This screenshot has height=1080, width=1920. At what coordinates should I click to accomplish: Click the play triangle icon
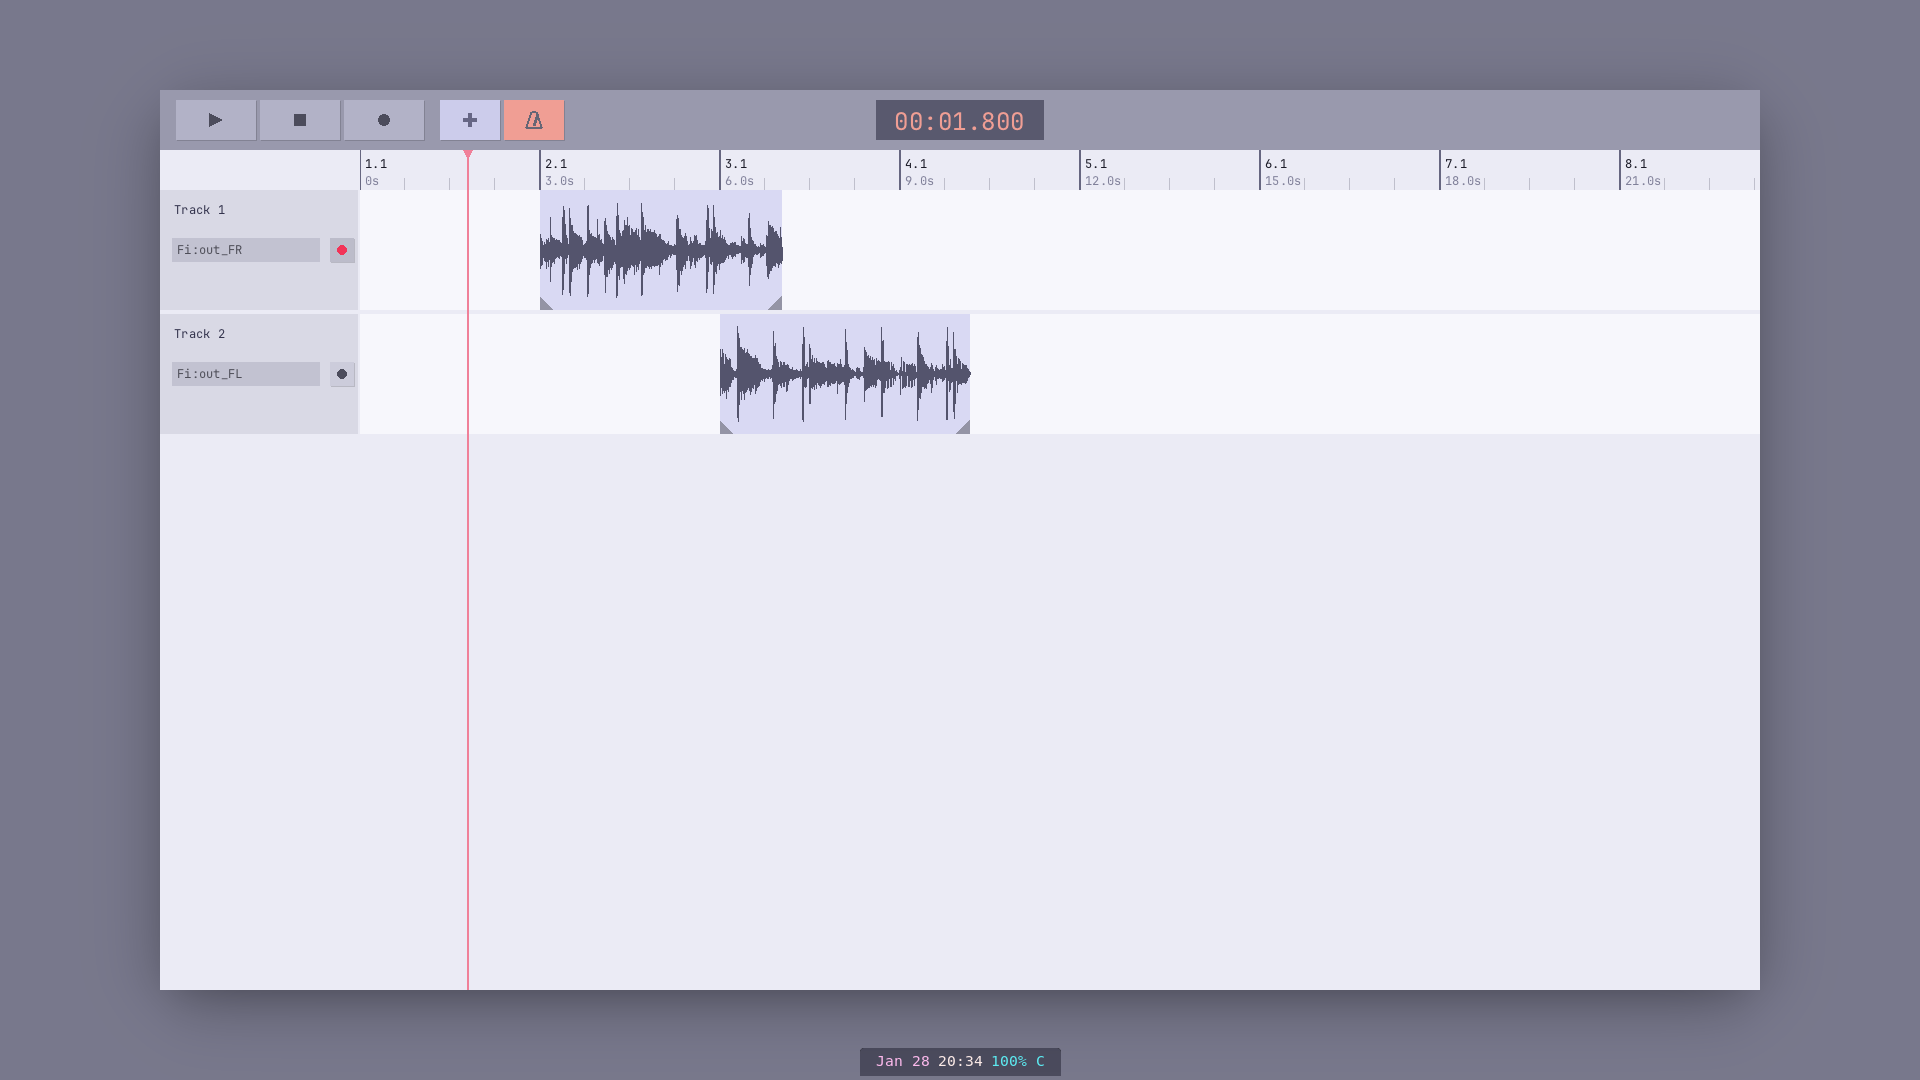tap(214, 120)
